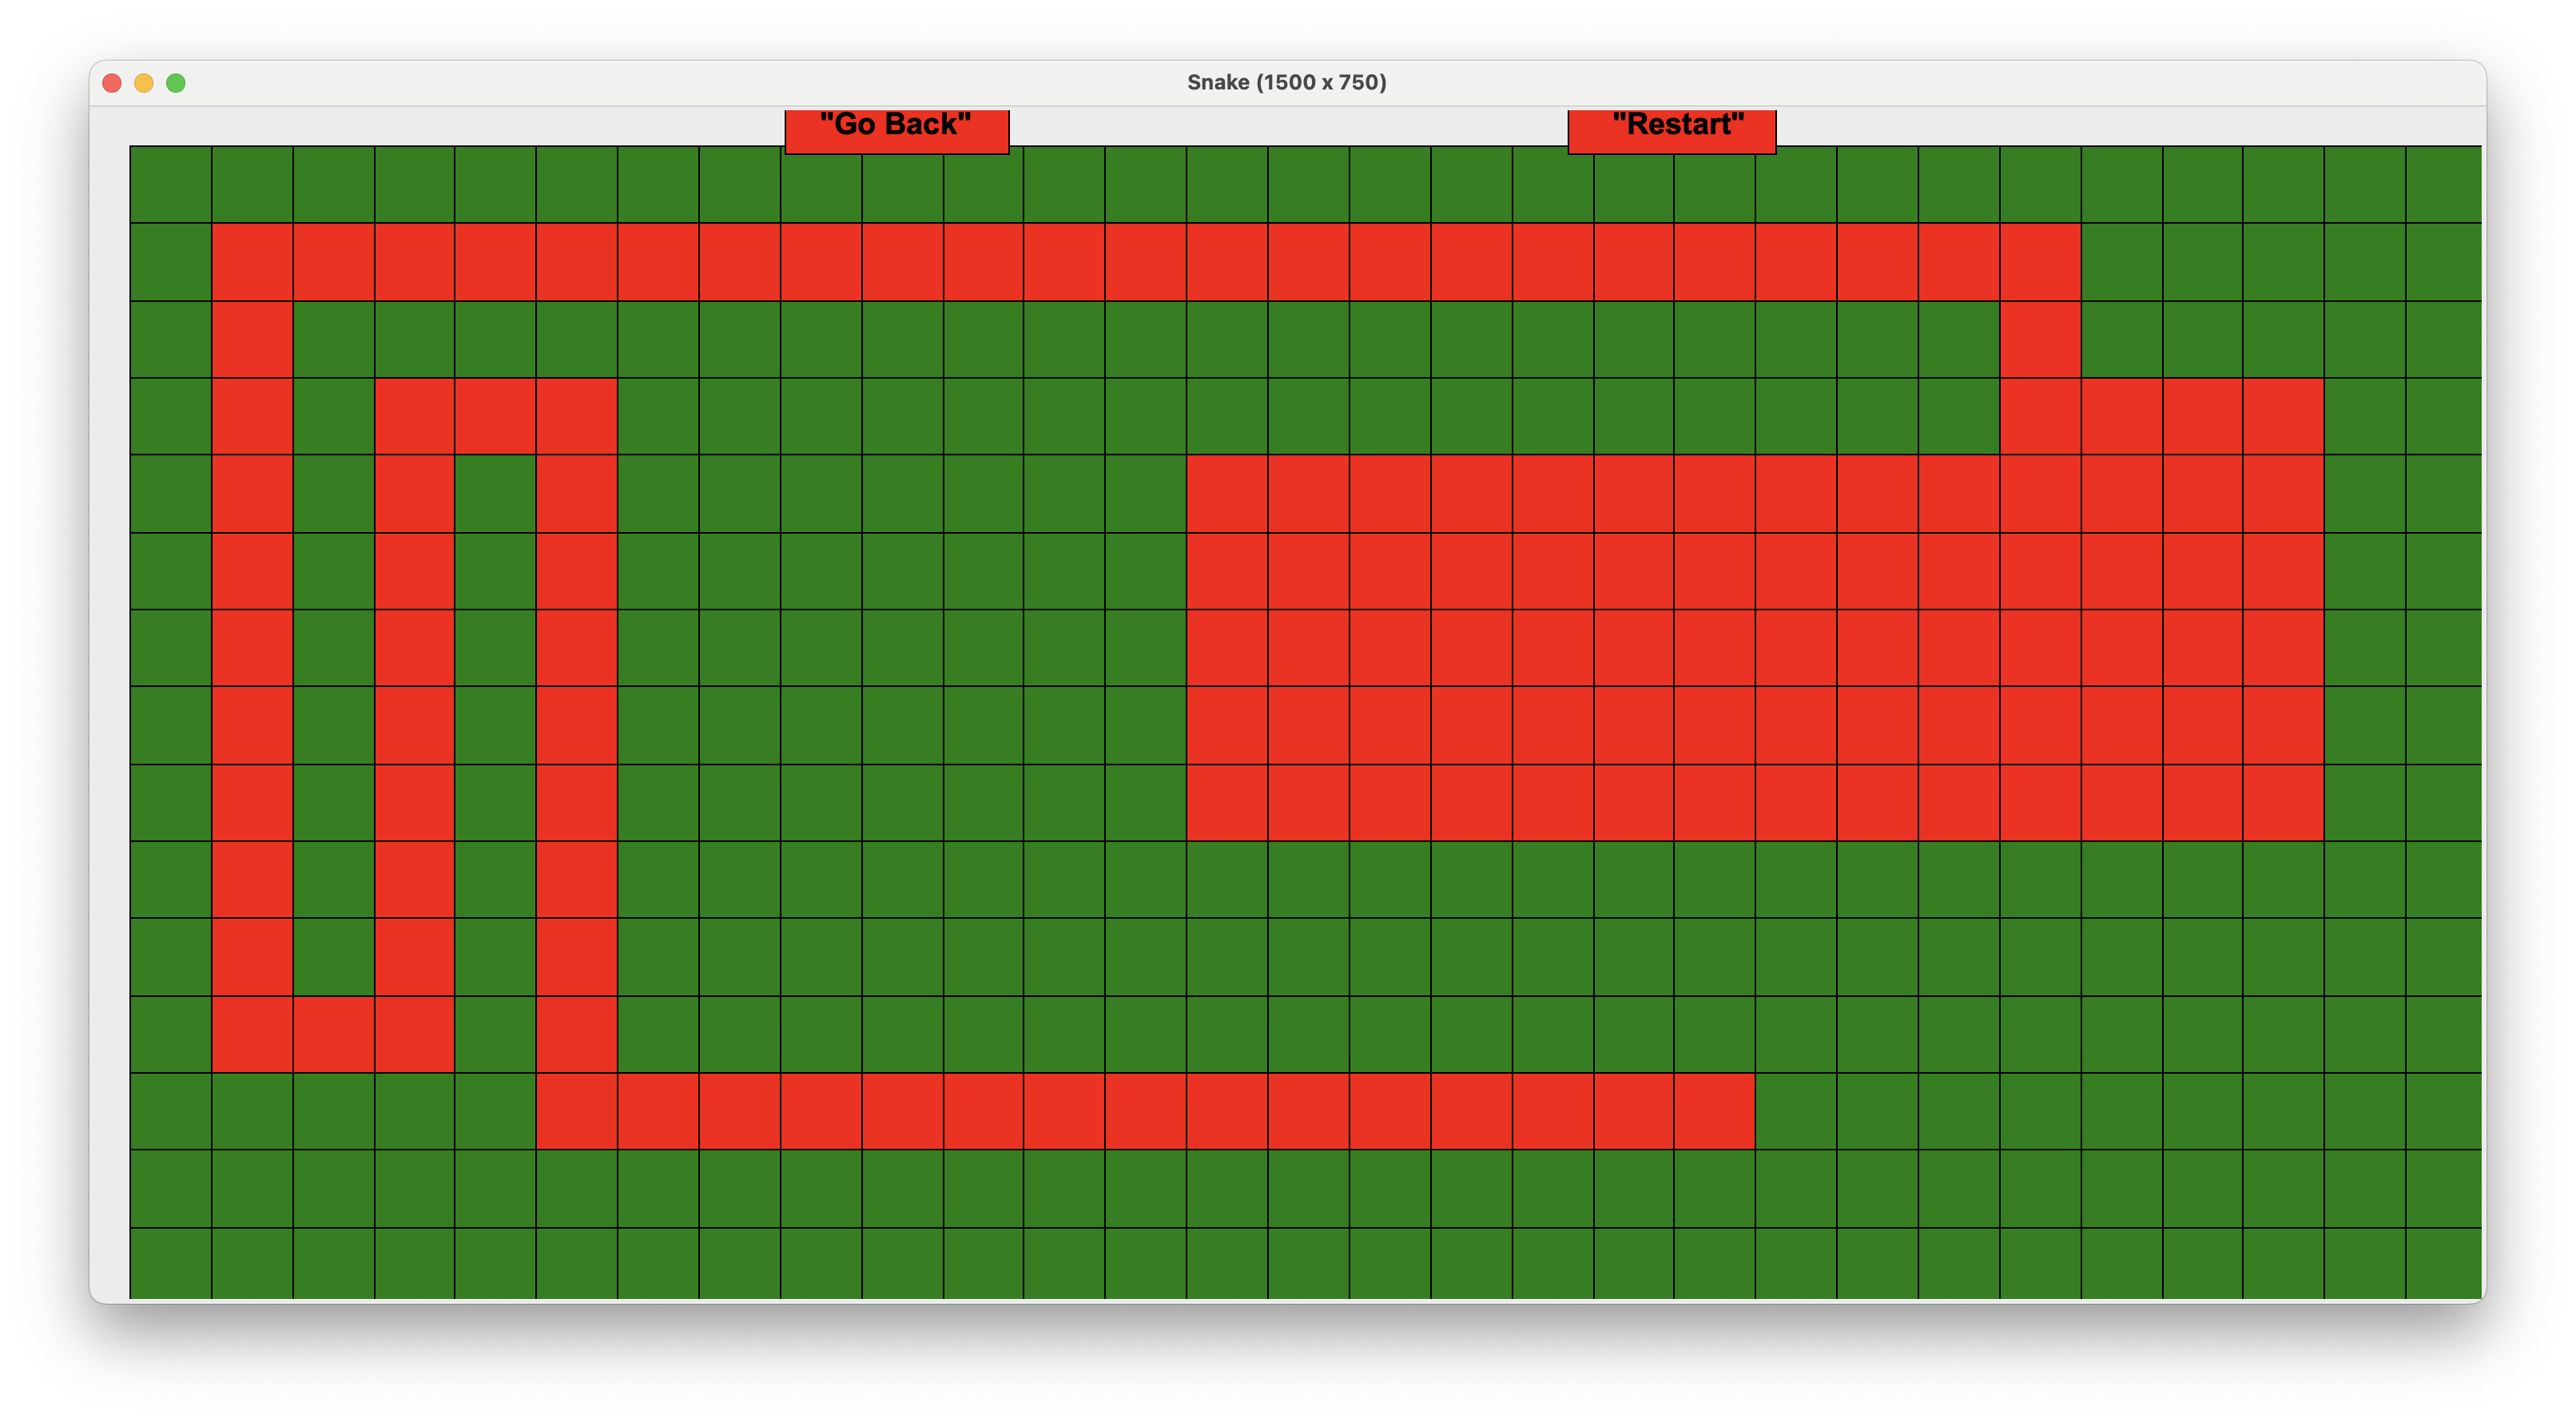Close the Snake window
Screen dimensions: 2576x1422
tap(112, 83)
